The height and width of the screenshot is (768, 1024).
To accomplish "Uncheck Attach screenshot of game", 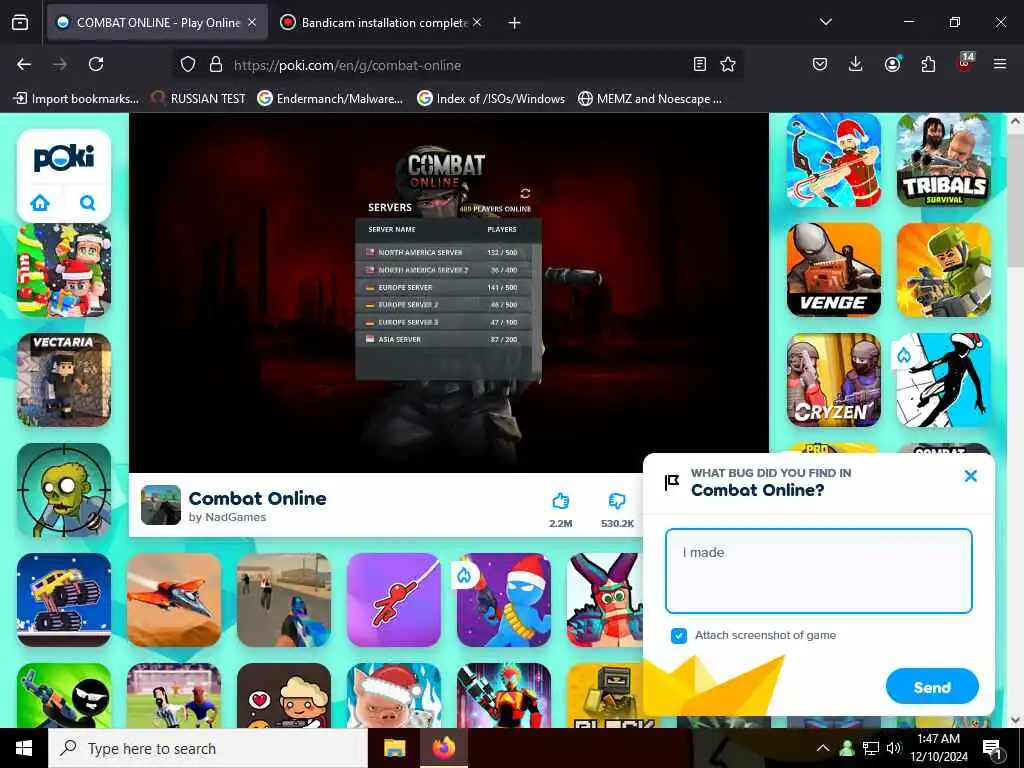I will point(679,635).
